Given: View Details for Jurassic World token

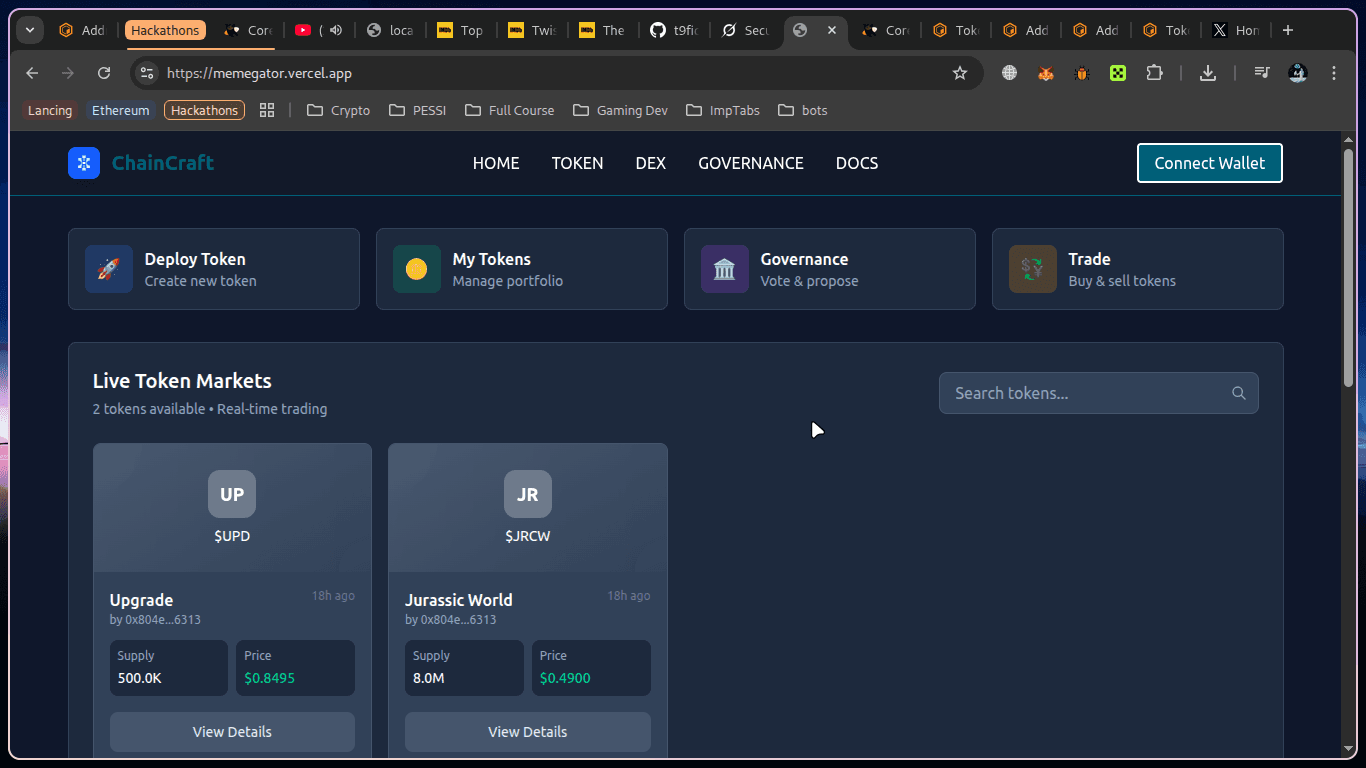Looking at the screenshot, I should [x=527, y=731].
